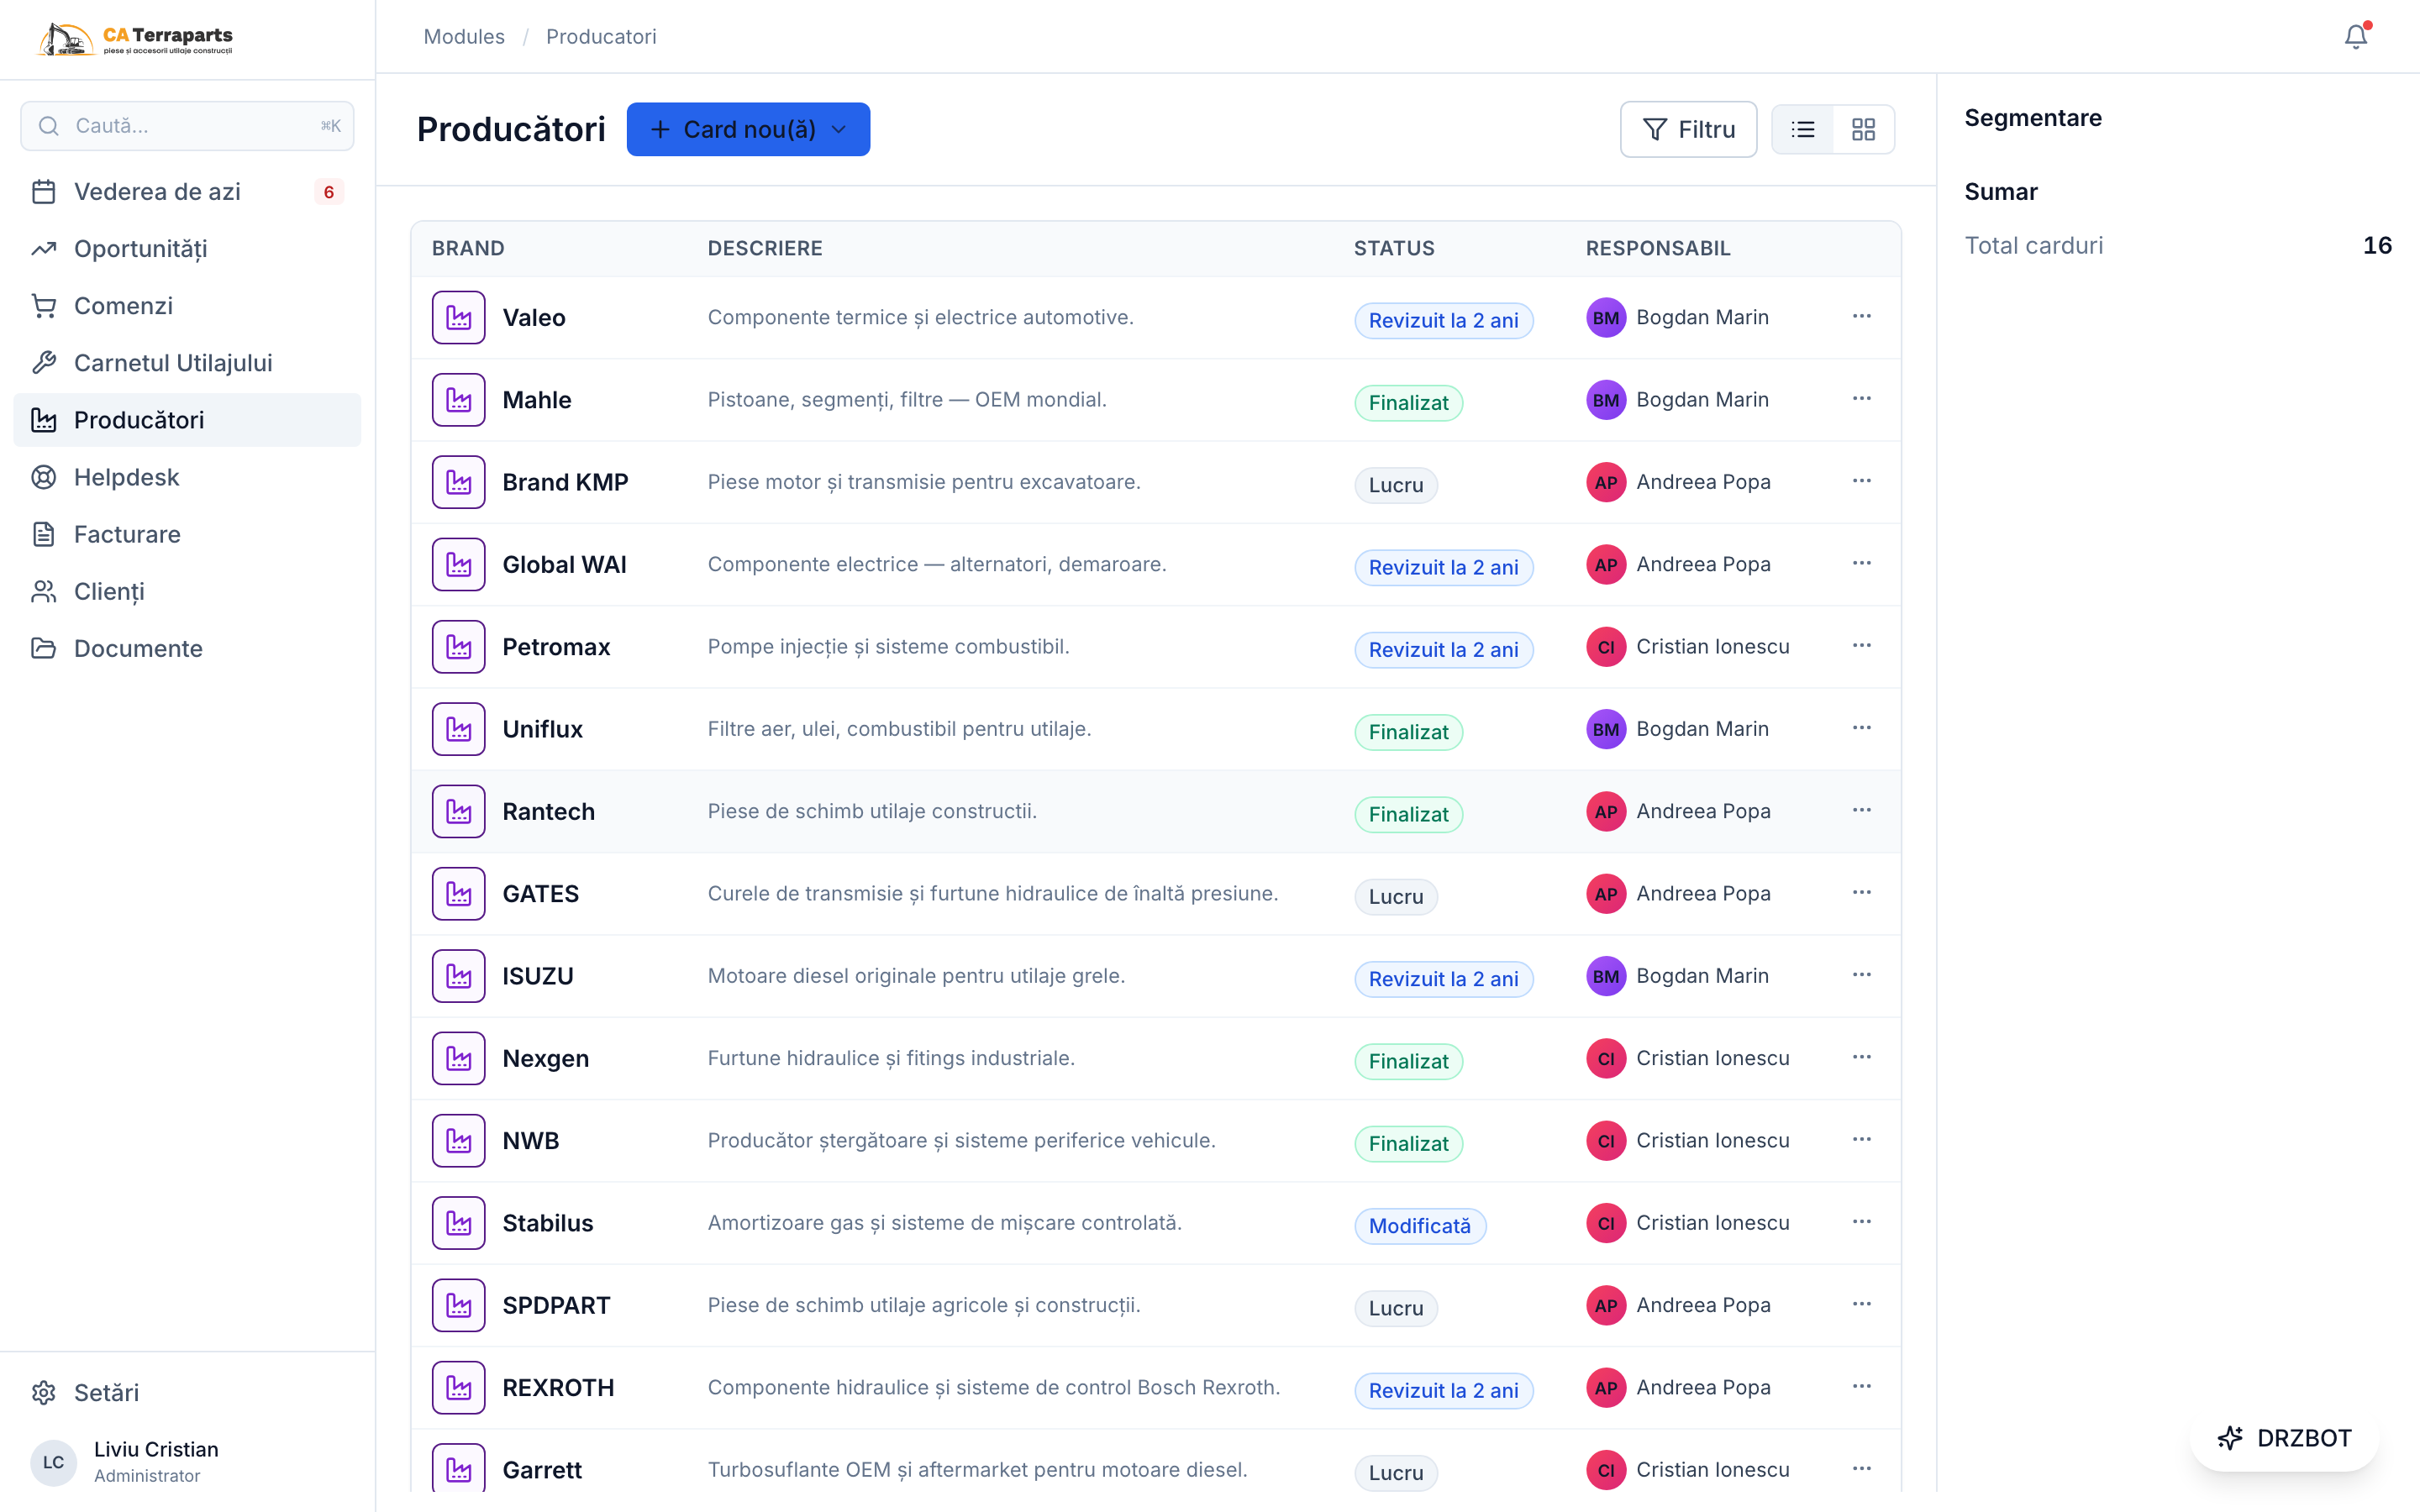Viewport: 2420px width, 1512px height.
Task: Click the Caută search field
Action: tap(187, 126)
